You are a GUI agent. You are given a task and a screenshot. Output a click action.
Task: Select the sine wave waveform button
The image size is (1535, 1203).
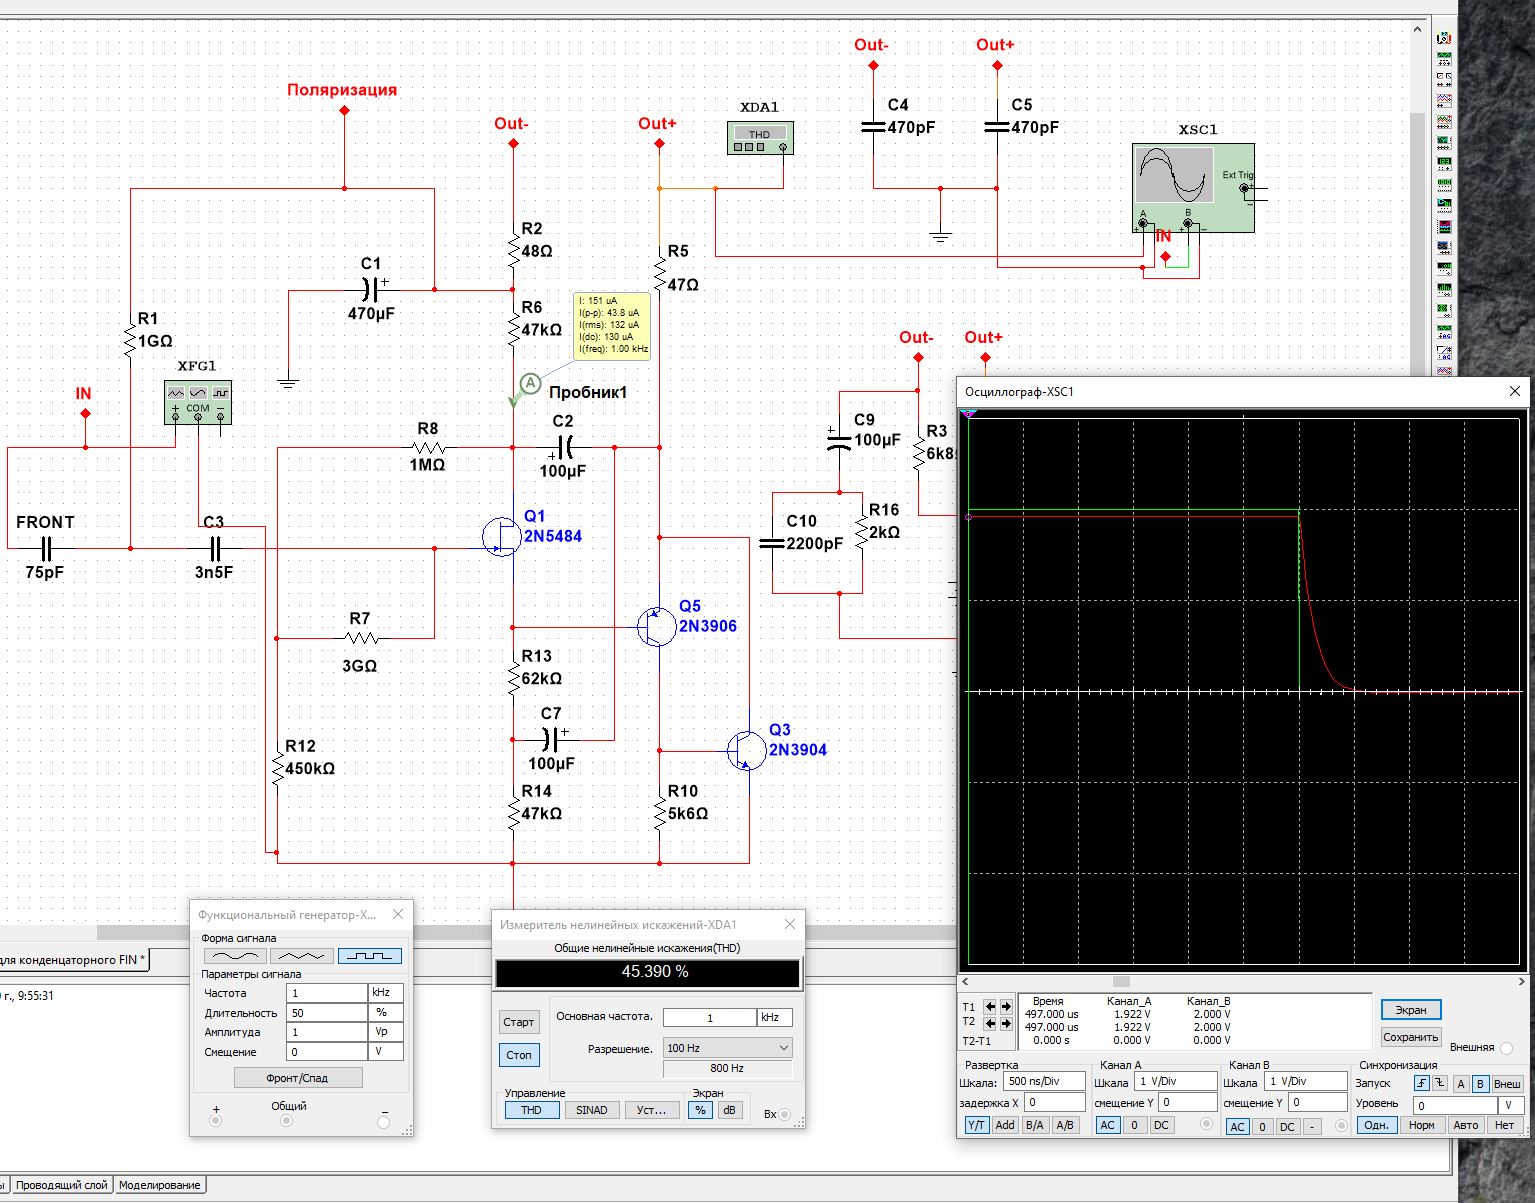tap(235, 956)
